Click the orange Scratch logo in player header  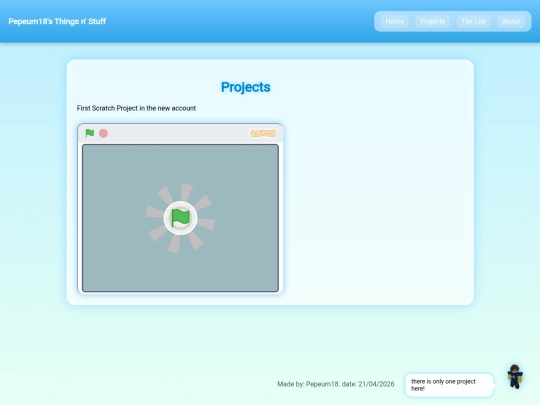coord(263,133)
